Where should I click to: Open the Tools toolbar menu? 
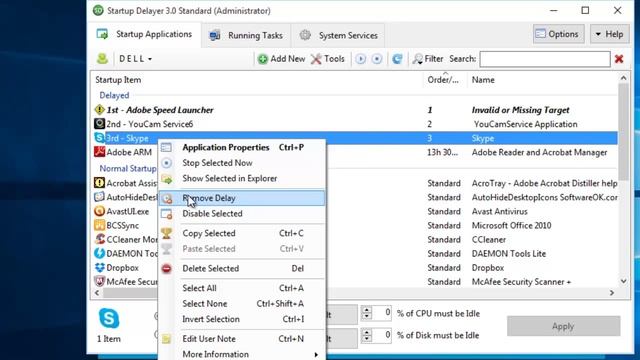328,59
